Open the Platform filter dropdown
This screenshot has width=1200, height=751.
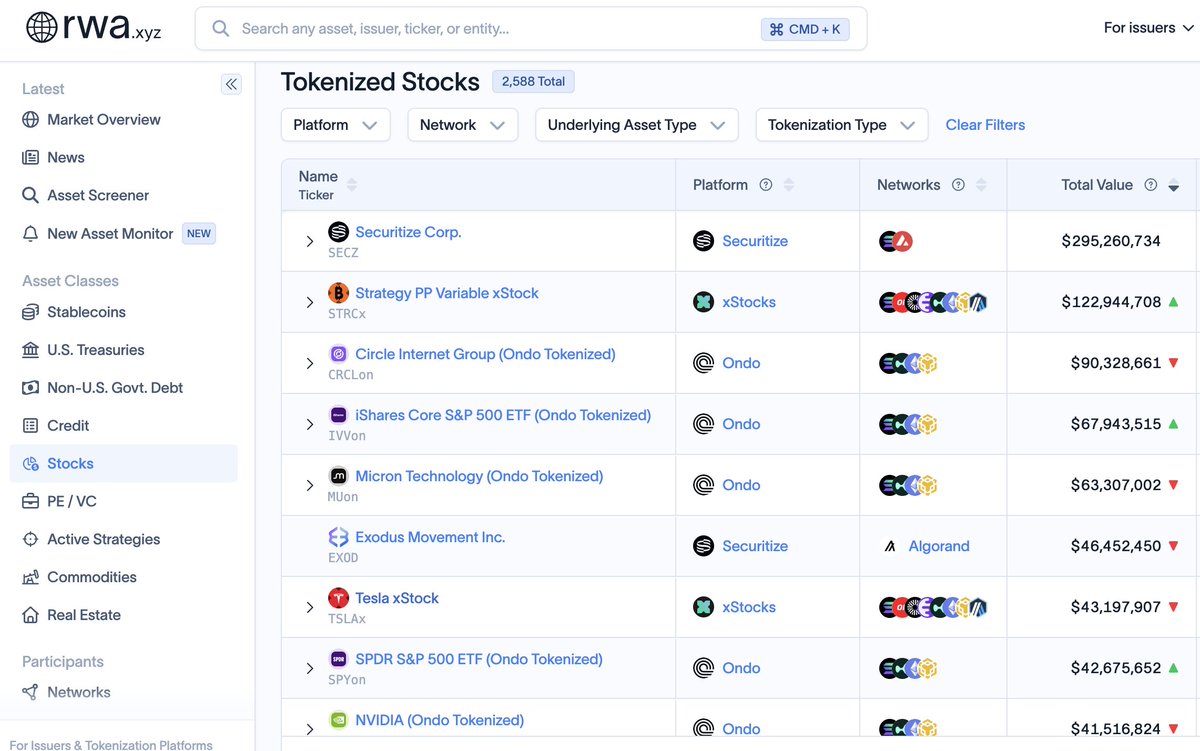[335, 125]
